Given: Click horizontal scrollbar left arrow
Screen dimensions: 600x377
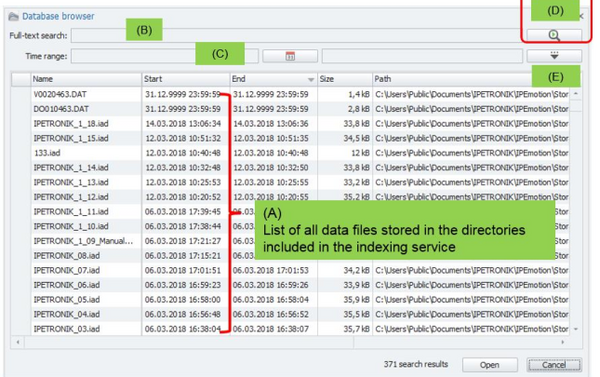Looking at the screenshot, I should (18, 342).
